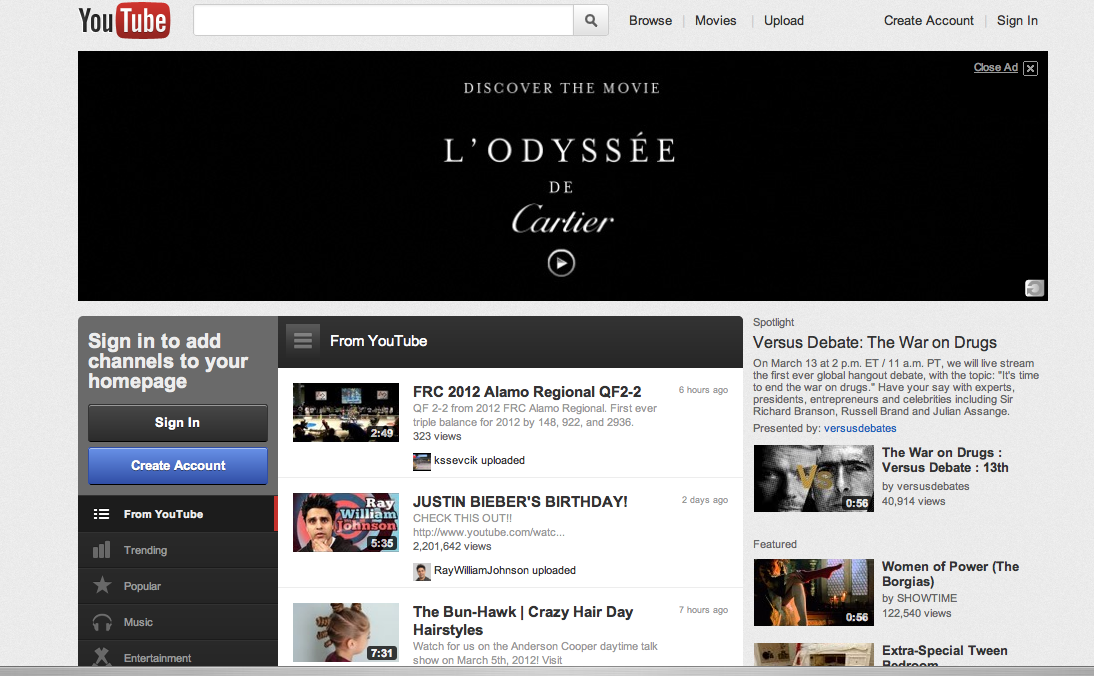This screenshot has height=676, width=1094.
Task: Click into the search text field
Action: (x=383, y=21)
